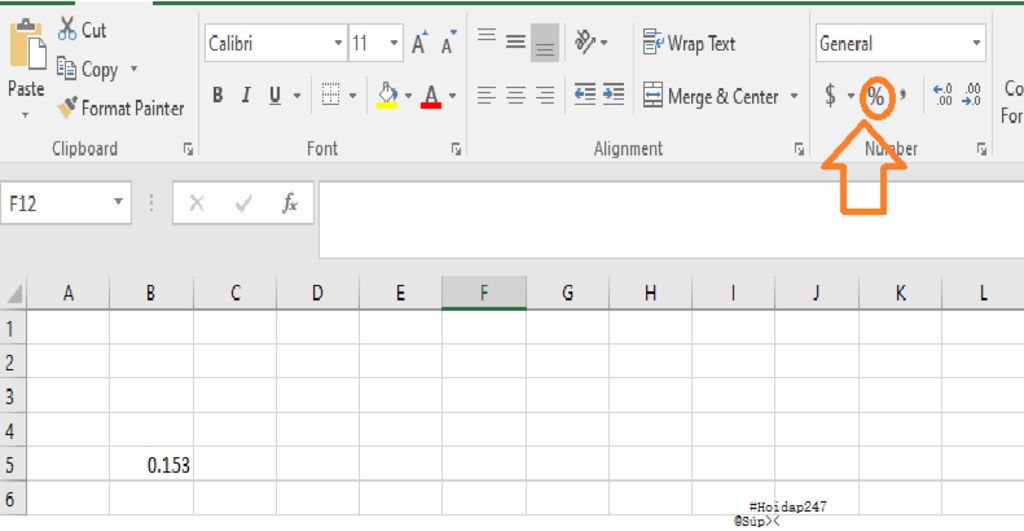
Task: Click the Comma Style icon
Action: coord(903,96)
